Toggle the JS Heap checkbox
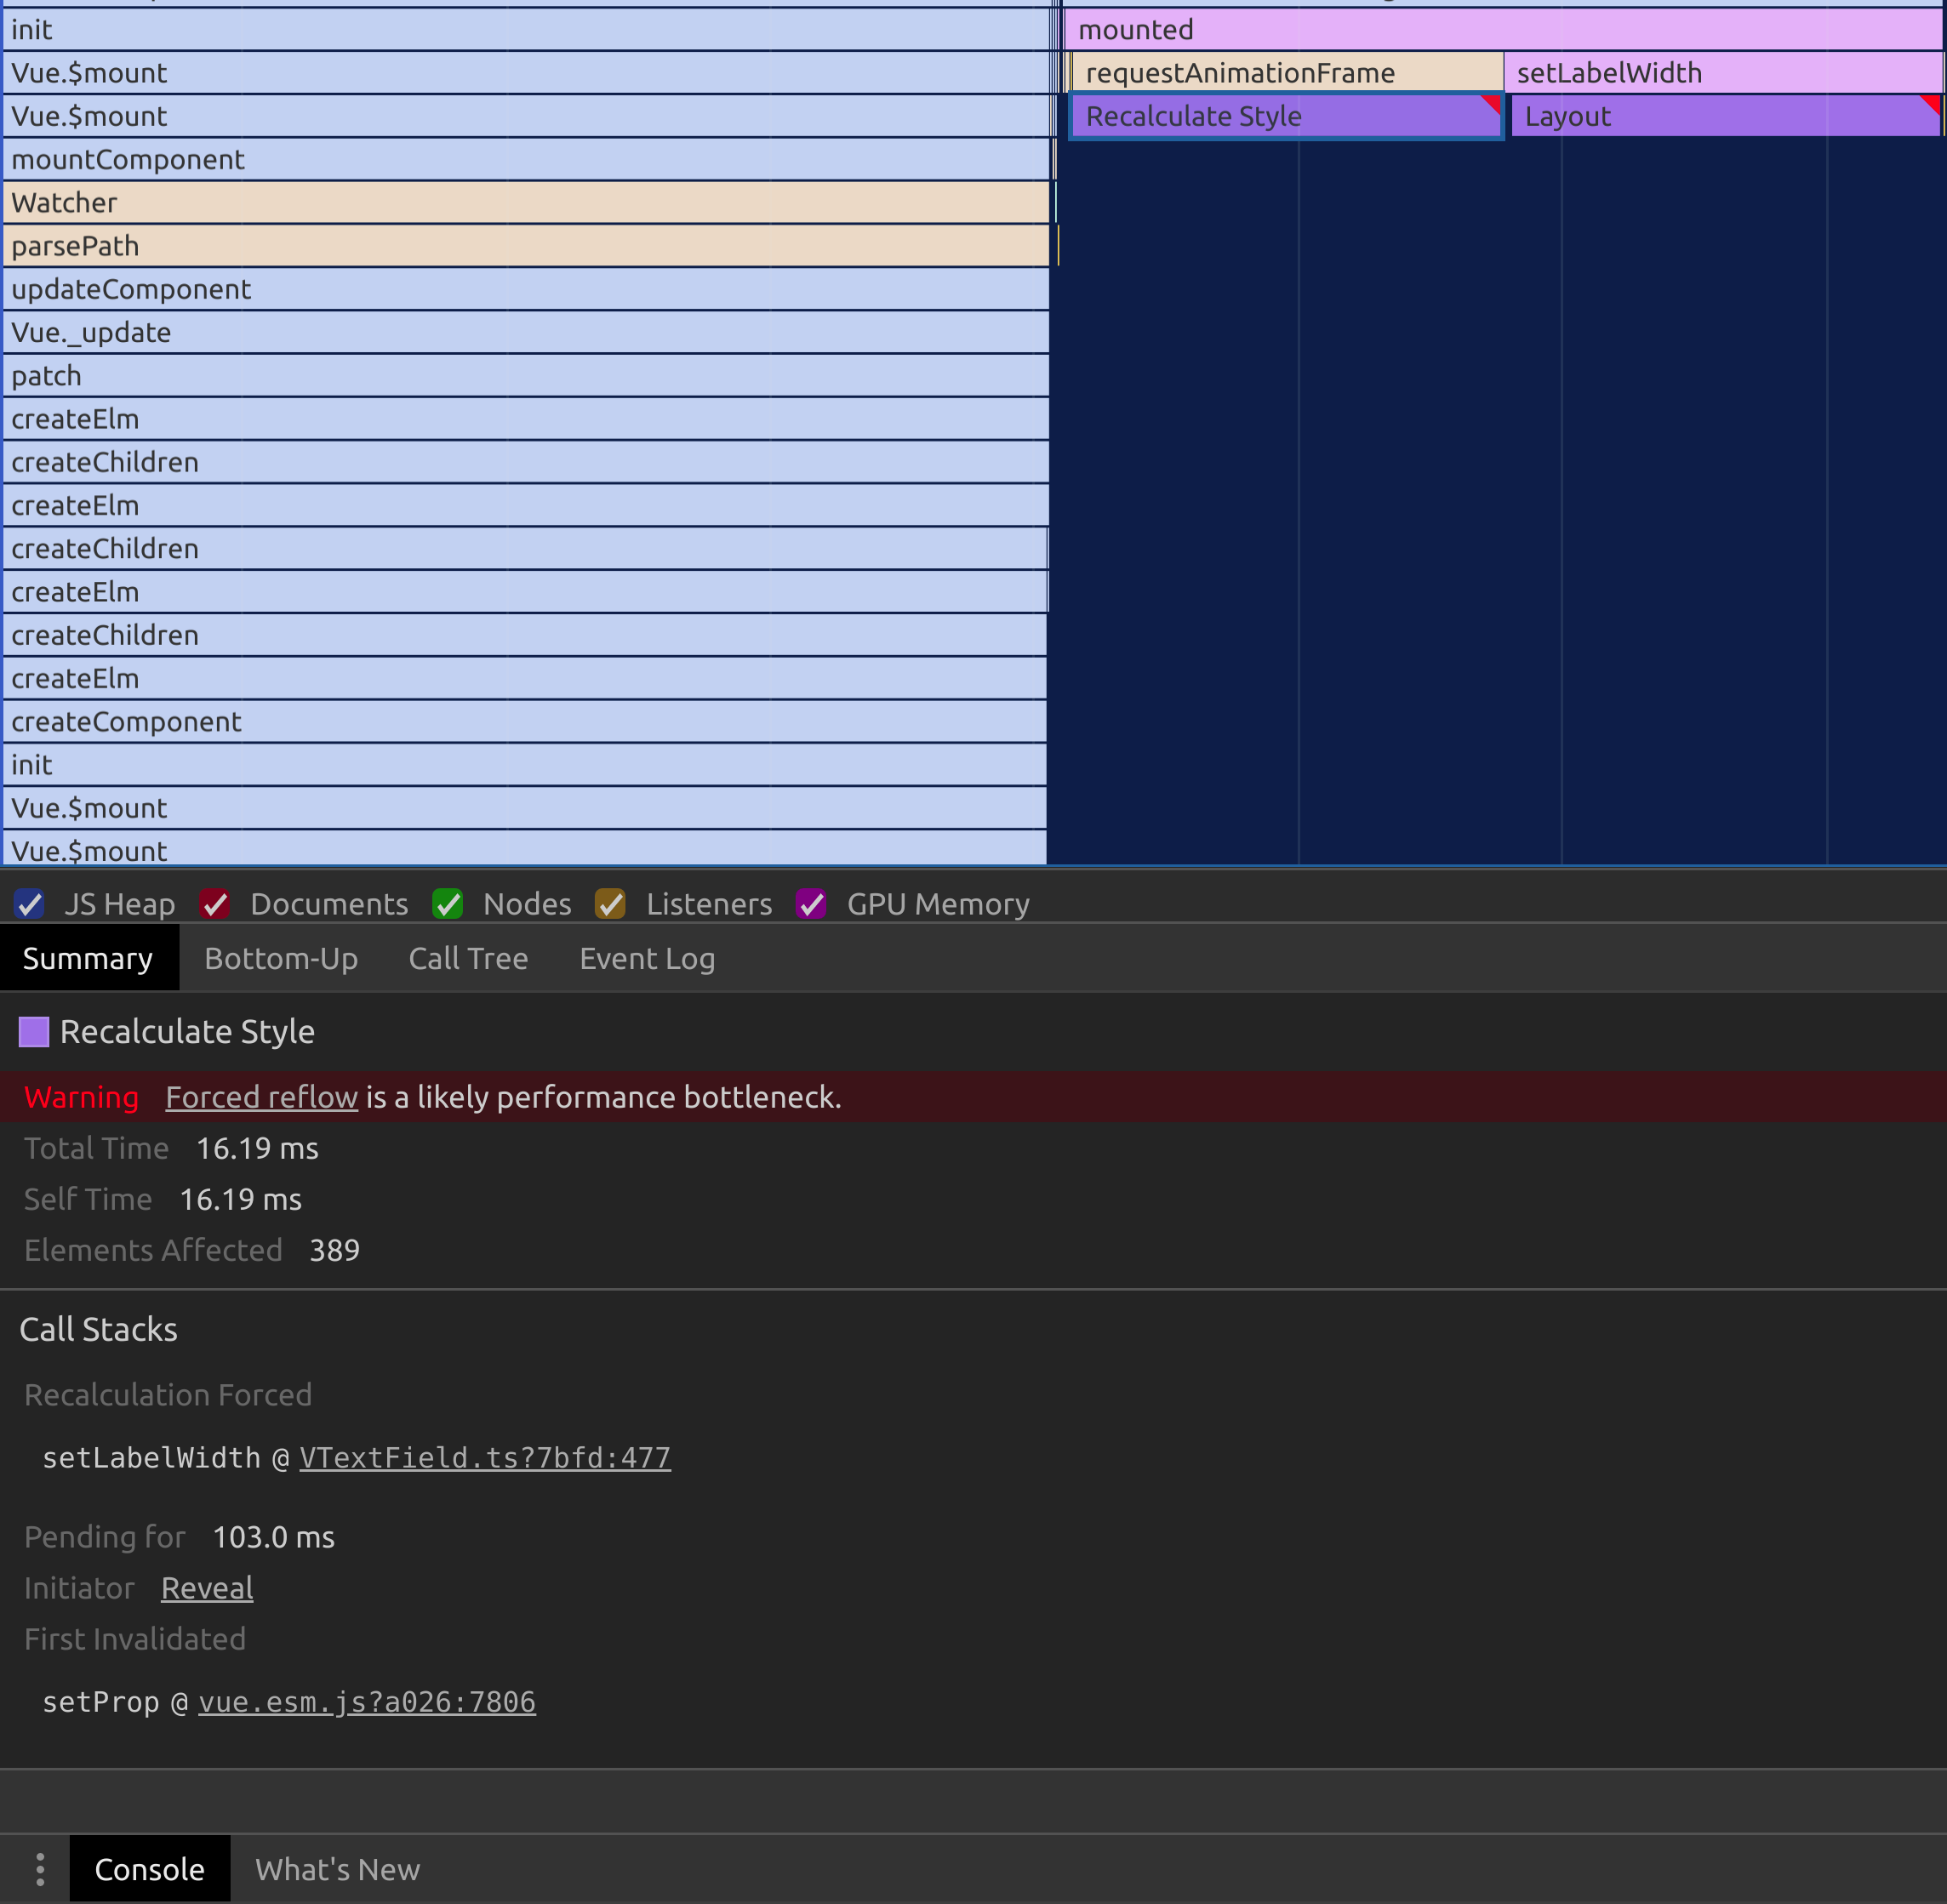Viewport: 1947px width, 1904px height. pos(29,903)
